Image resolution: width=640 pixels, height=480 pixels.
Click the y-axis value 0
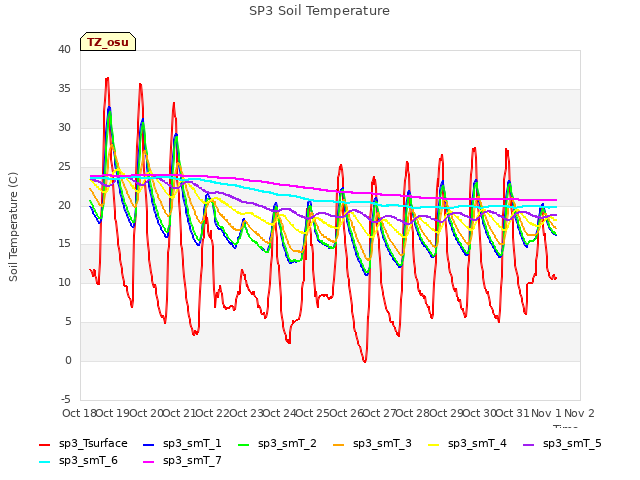coord(68,361)
